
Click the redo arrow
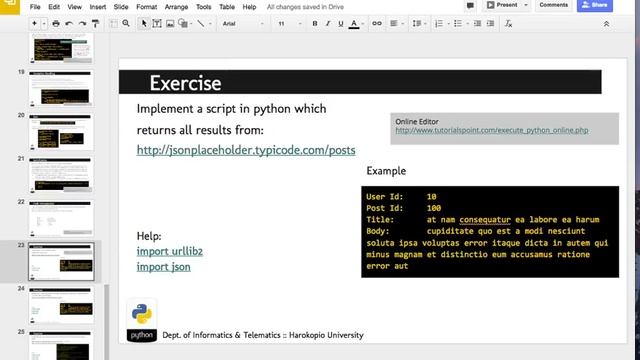point(82,24)
